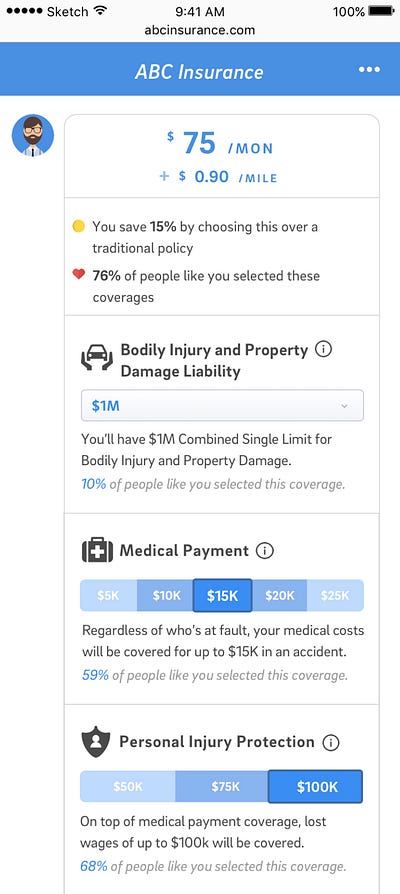Image resolution: width=400 pixels, height=894 pixels.
Task: Tap the red heart icon
Action: [x=79, y=275]
